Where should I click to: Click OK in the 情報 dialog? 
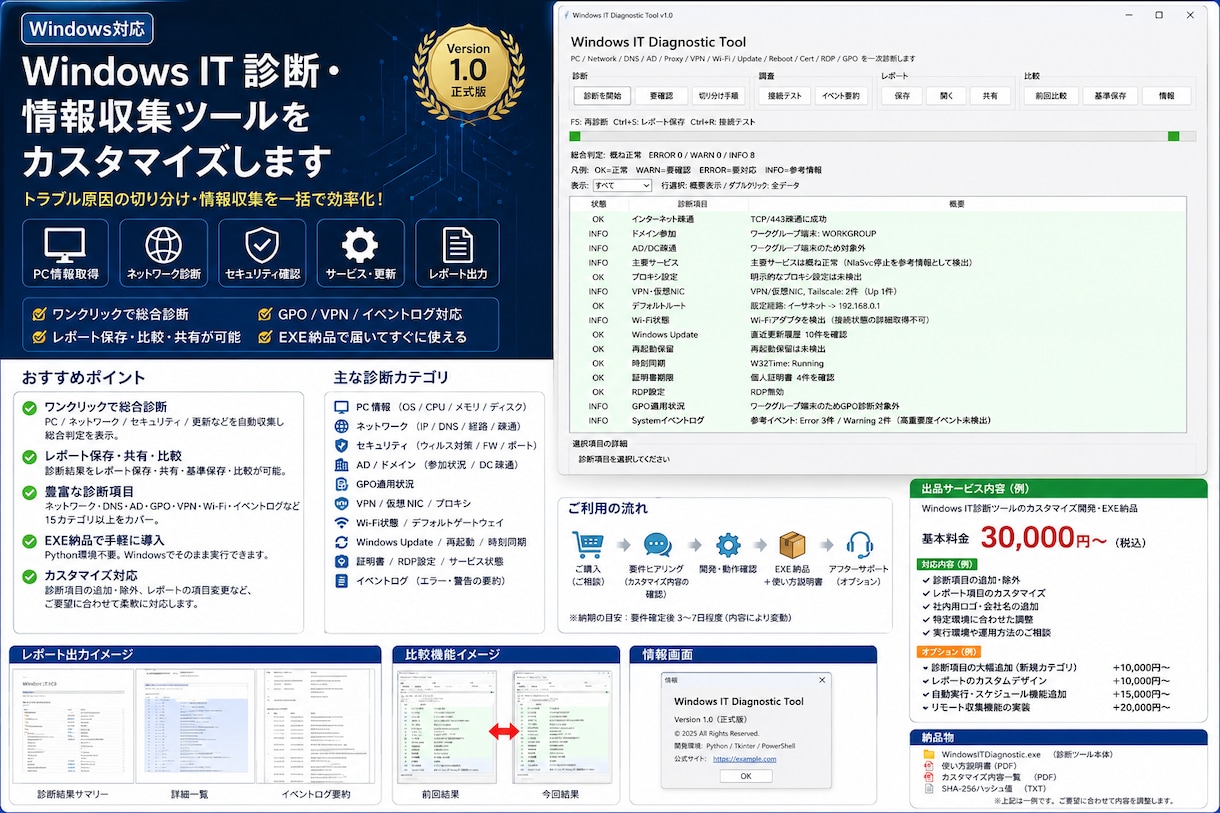point(746,776)
